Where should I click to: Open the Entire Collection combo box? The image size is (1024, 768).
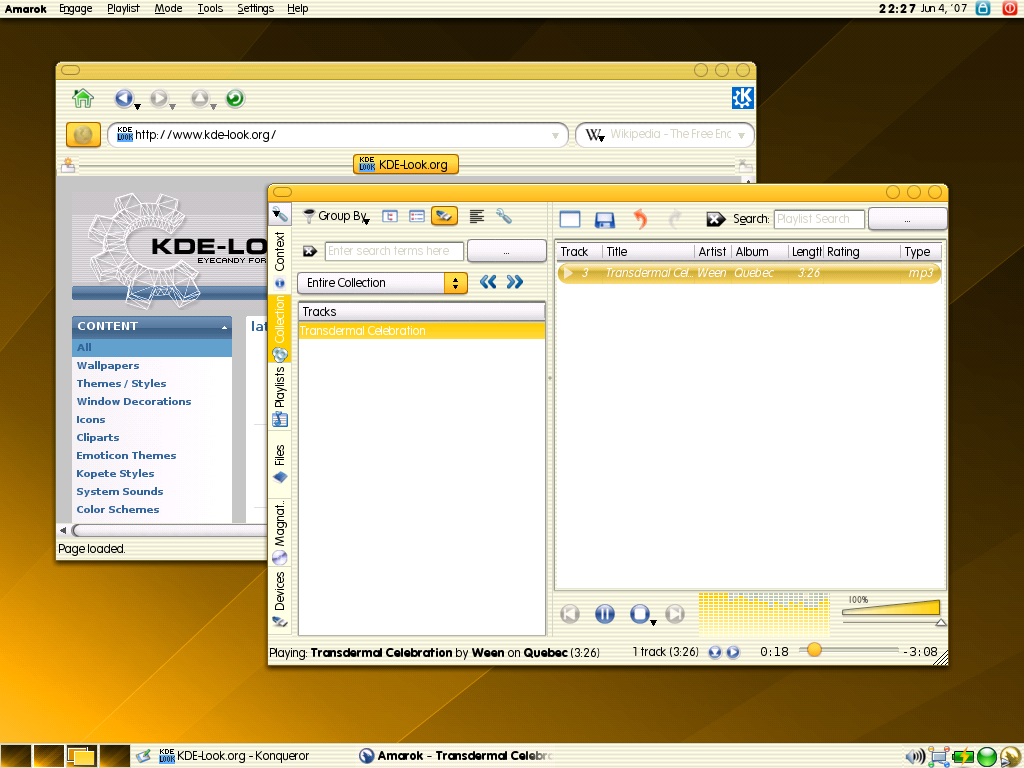(x=382, y=283)
